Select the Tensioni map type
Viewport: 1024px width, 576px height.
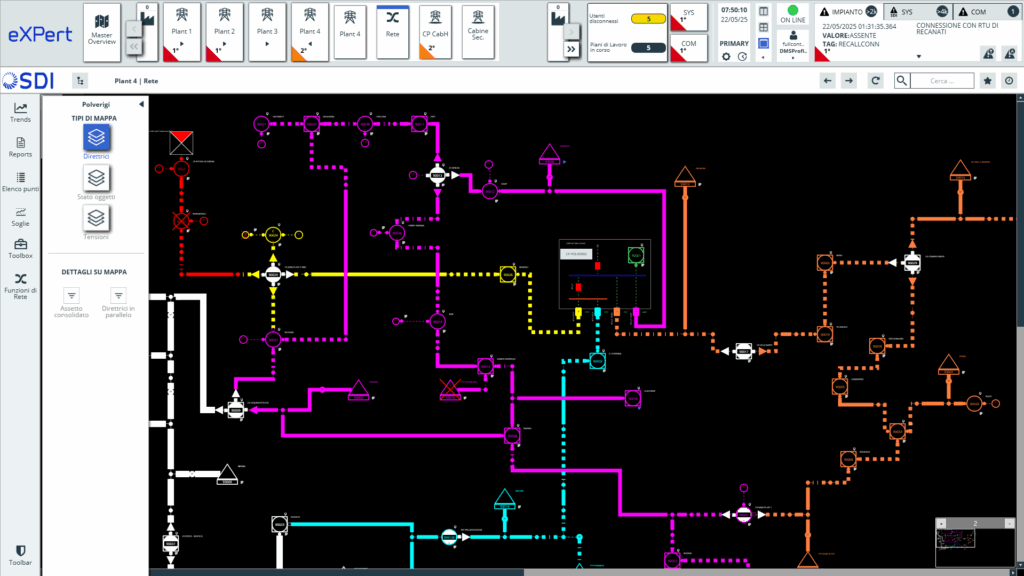pos(96,218)
